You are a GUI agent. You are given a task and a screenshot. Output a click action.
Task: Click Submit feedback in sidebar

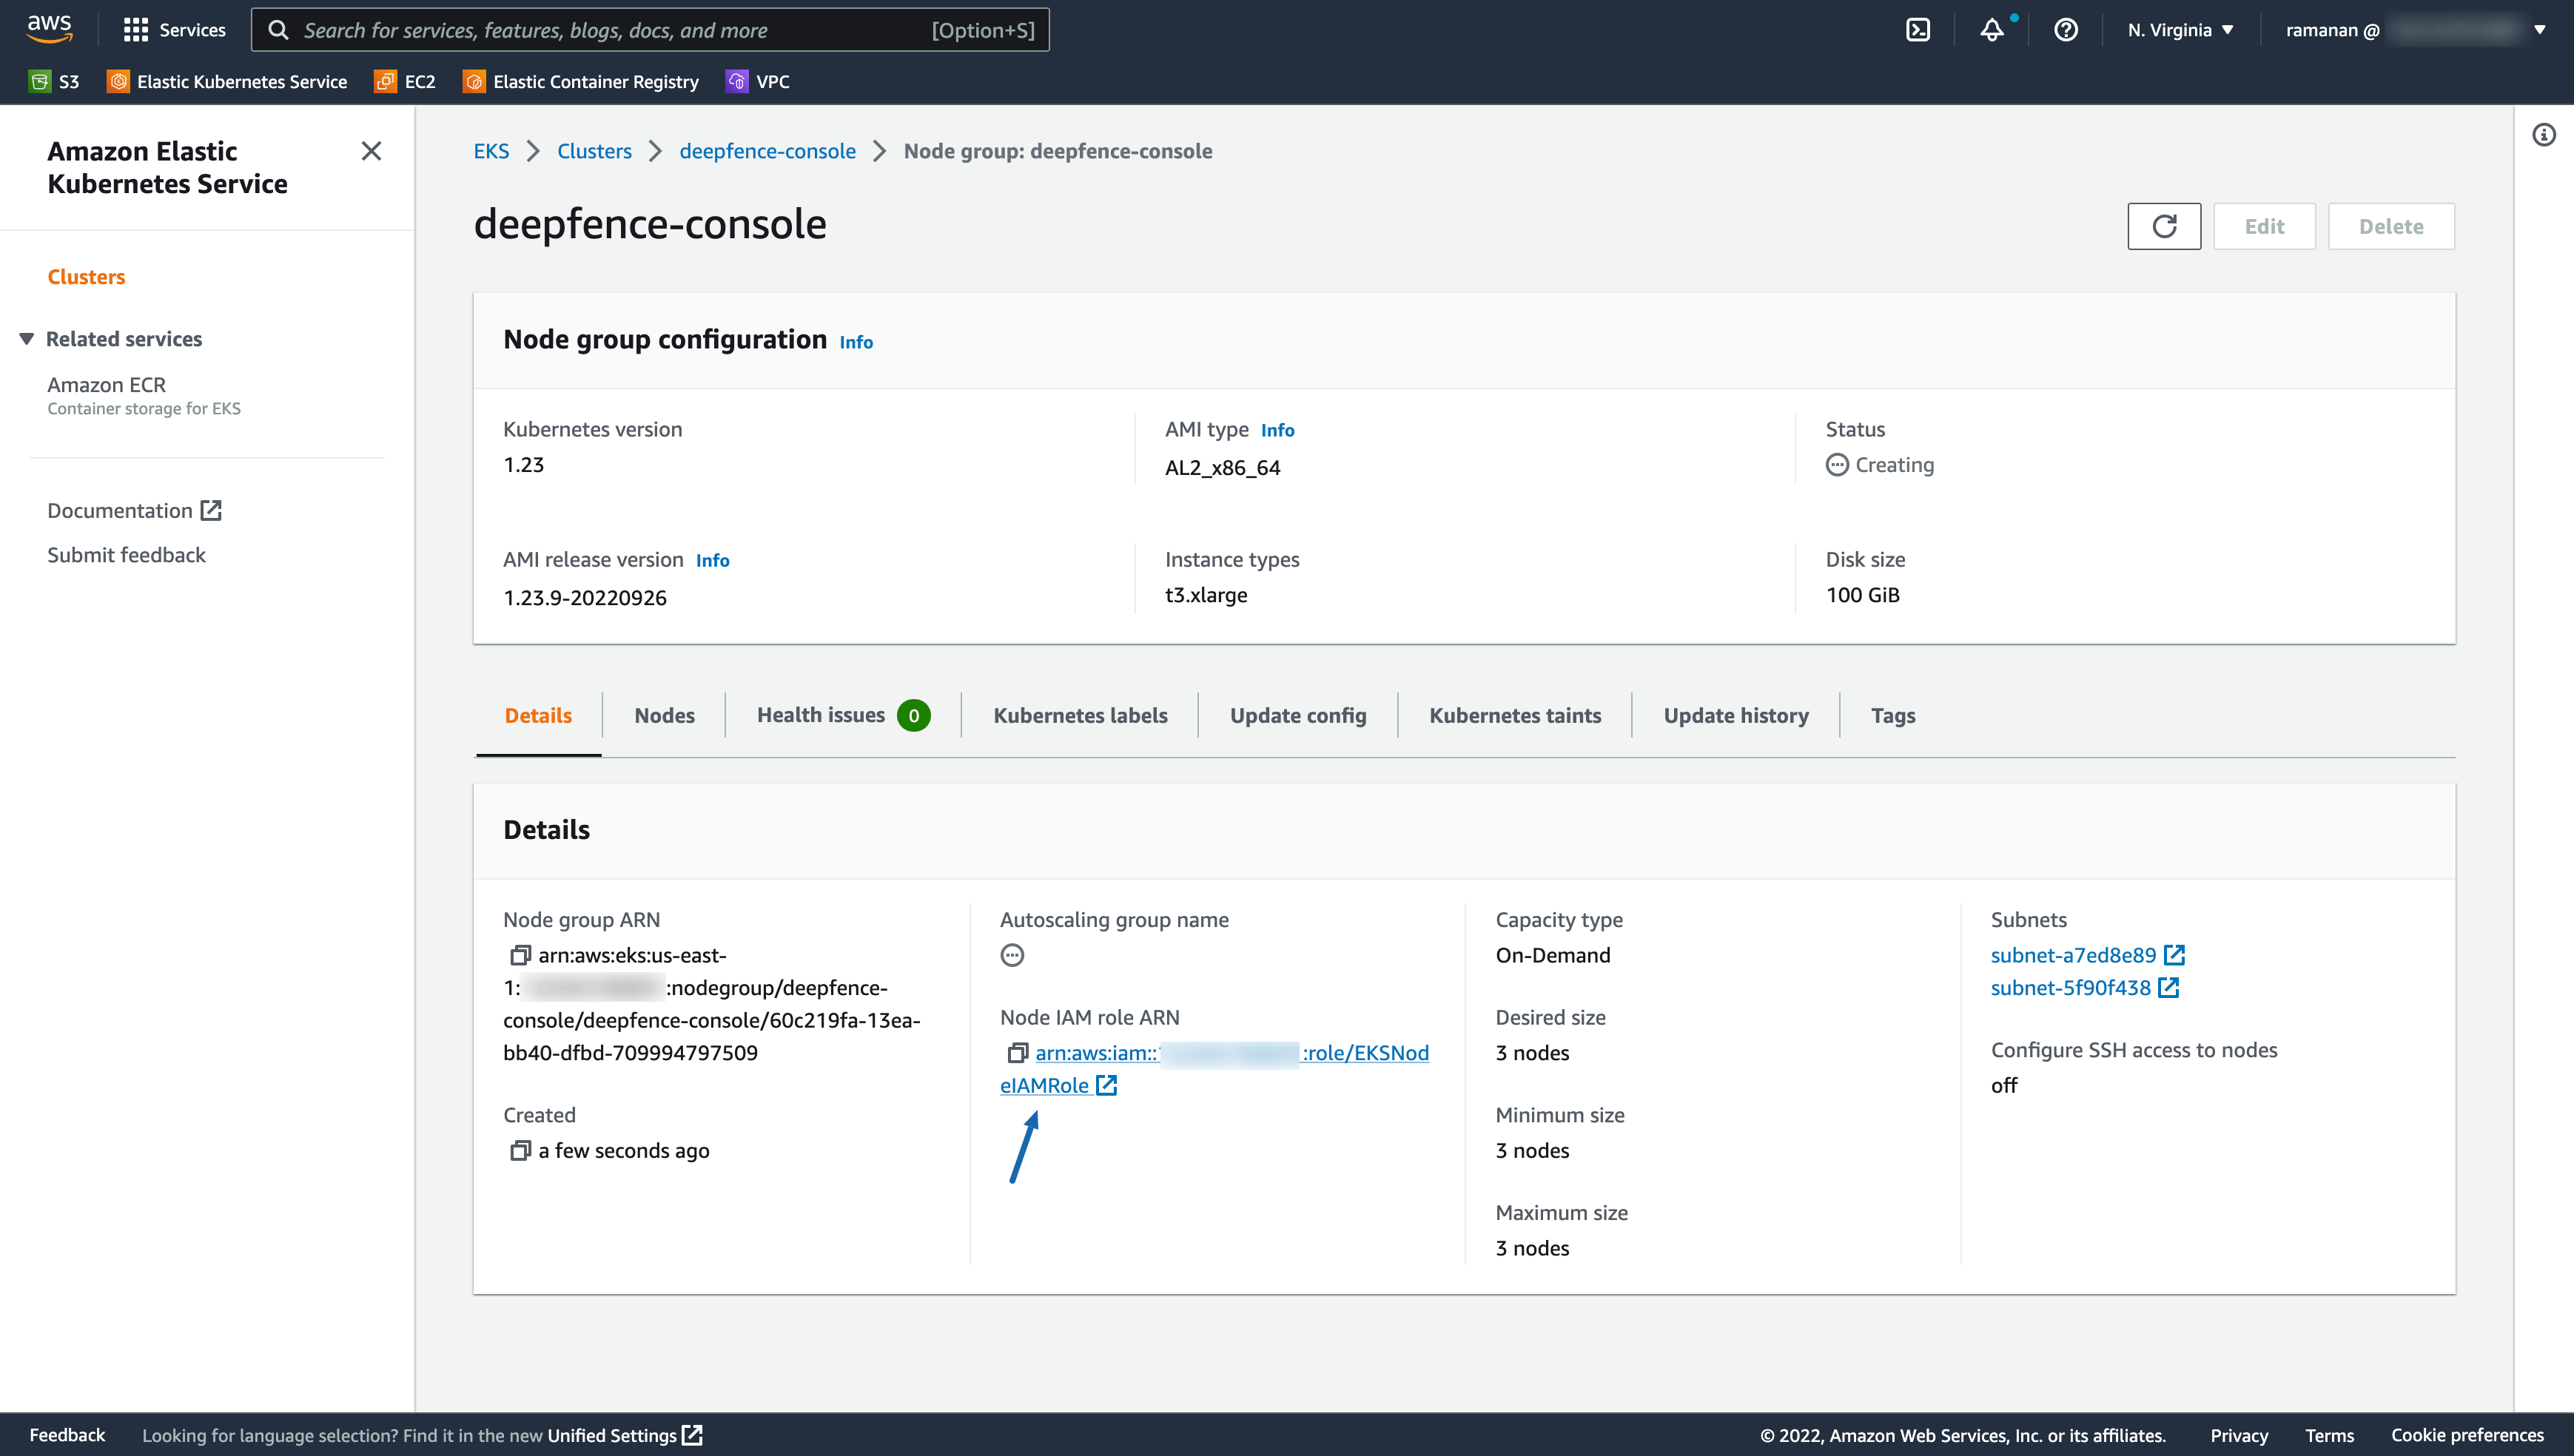[x=126, y=555]
